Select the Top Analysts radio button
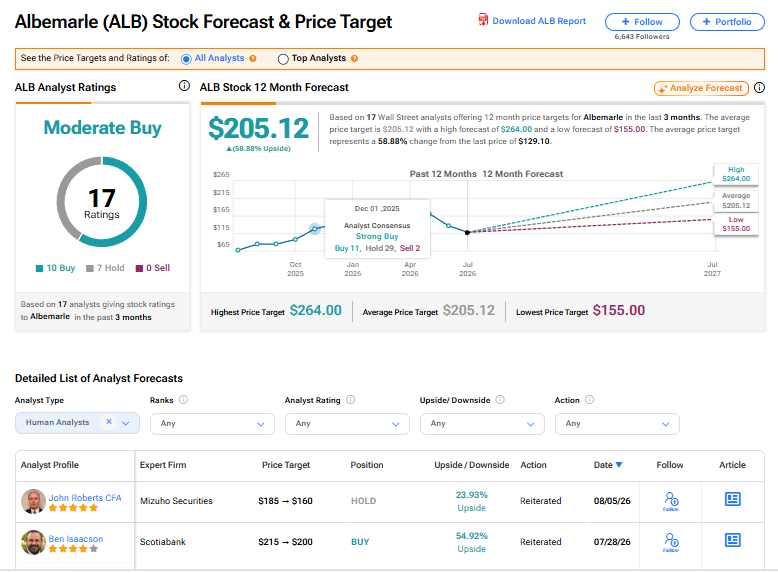The width and height of the screenshot is (778, 573). [x=283, y=59]
